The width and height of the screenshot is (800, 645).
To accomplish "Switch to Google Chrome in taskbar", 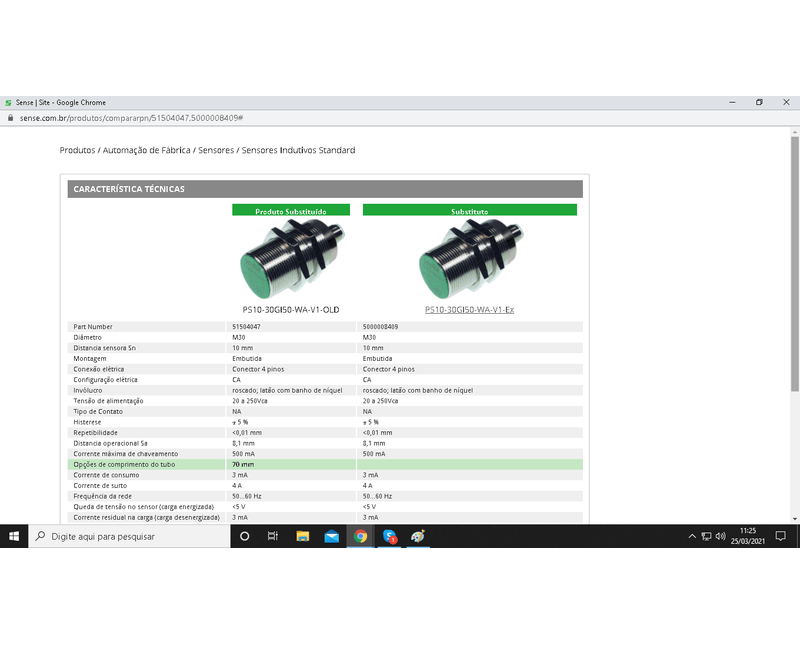I will pyautogui.click(x=360, y=536).
